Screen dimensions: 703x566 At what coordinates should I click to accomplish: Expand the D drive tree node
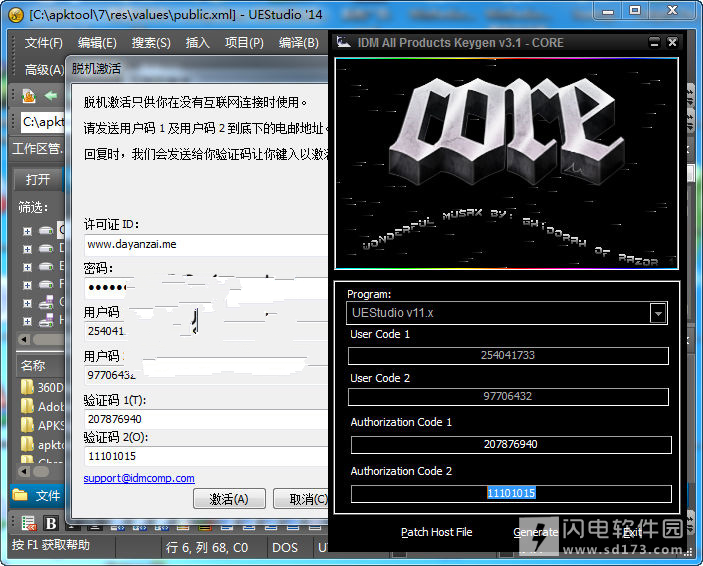click(x=27, y=249)
